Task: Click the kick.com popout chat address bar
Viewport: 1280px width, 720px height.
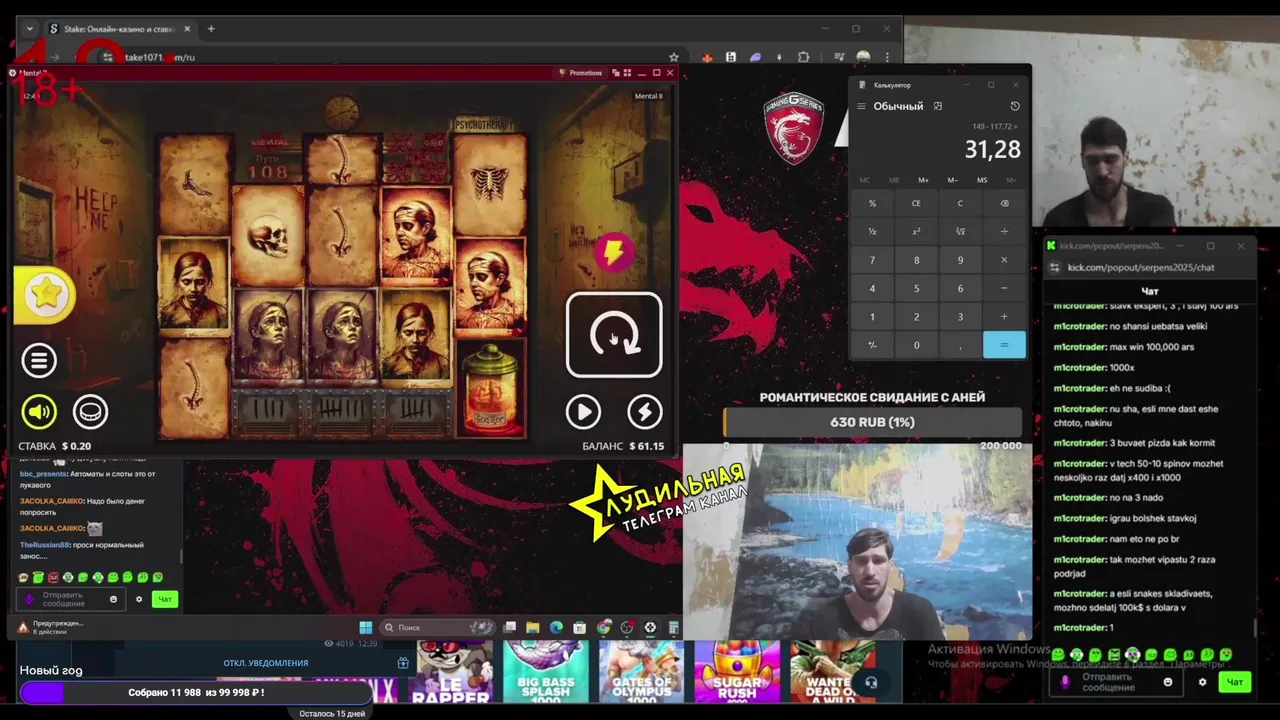Action: coord(1141,267)
